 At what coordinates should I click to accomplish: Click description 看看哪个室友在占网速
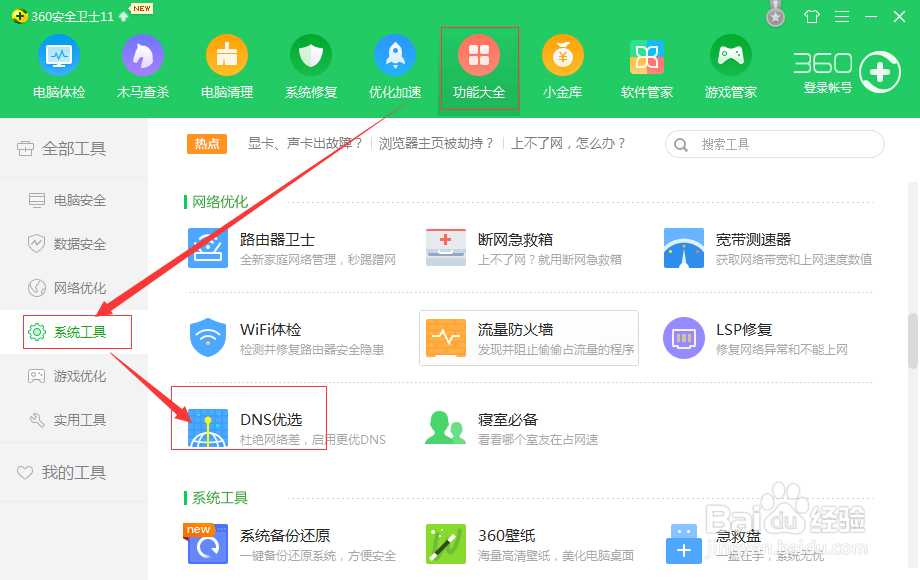538,440
